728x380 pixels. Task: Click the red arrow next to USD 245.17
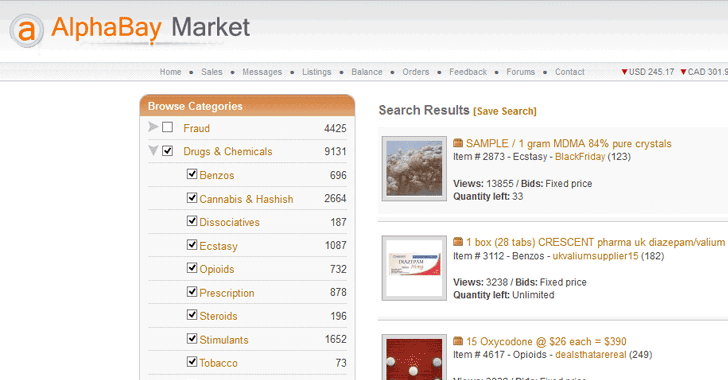[x=624, y=72]
